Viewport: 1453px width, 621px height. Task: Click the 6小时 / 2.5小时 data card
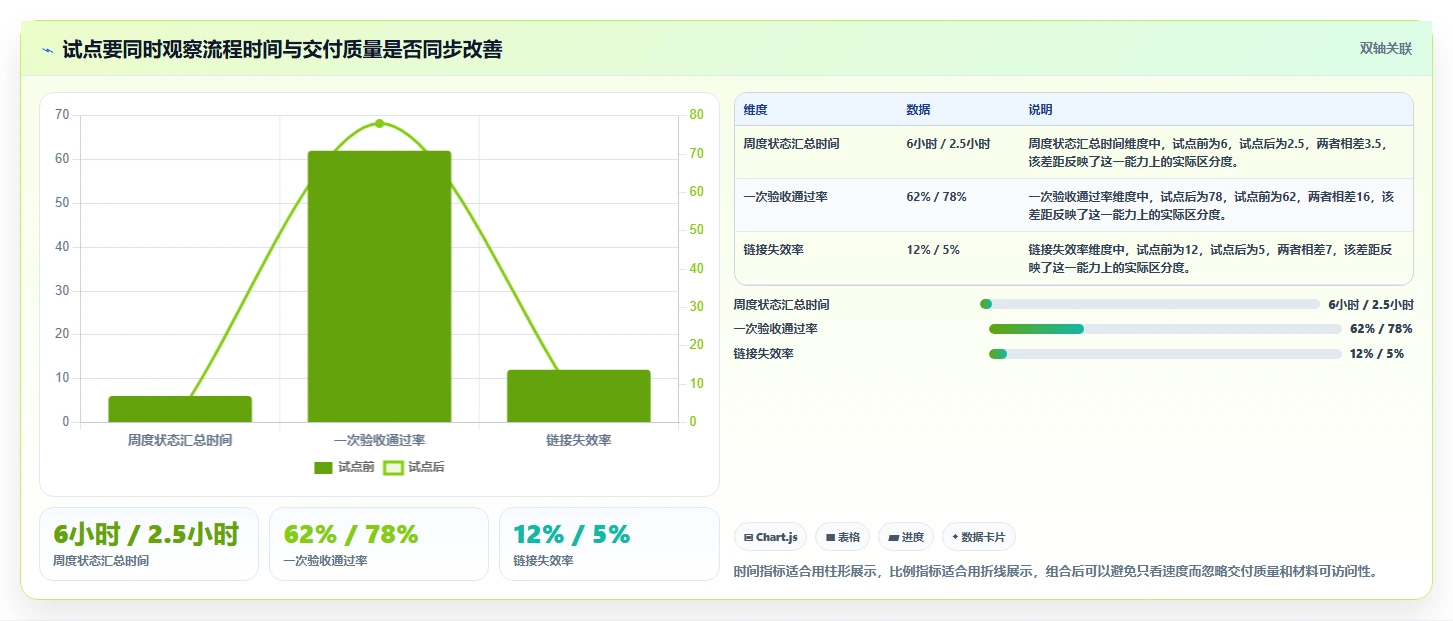[148, 544]
